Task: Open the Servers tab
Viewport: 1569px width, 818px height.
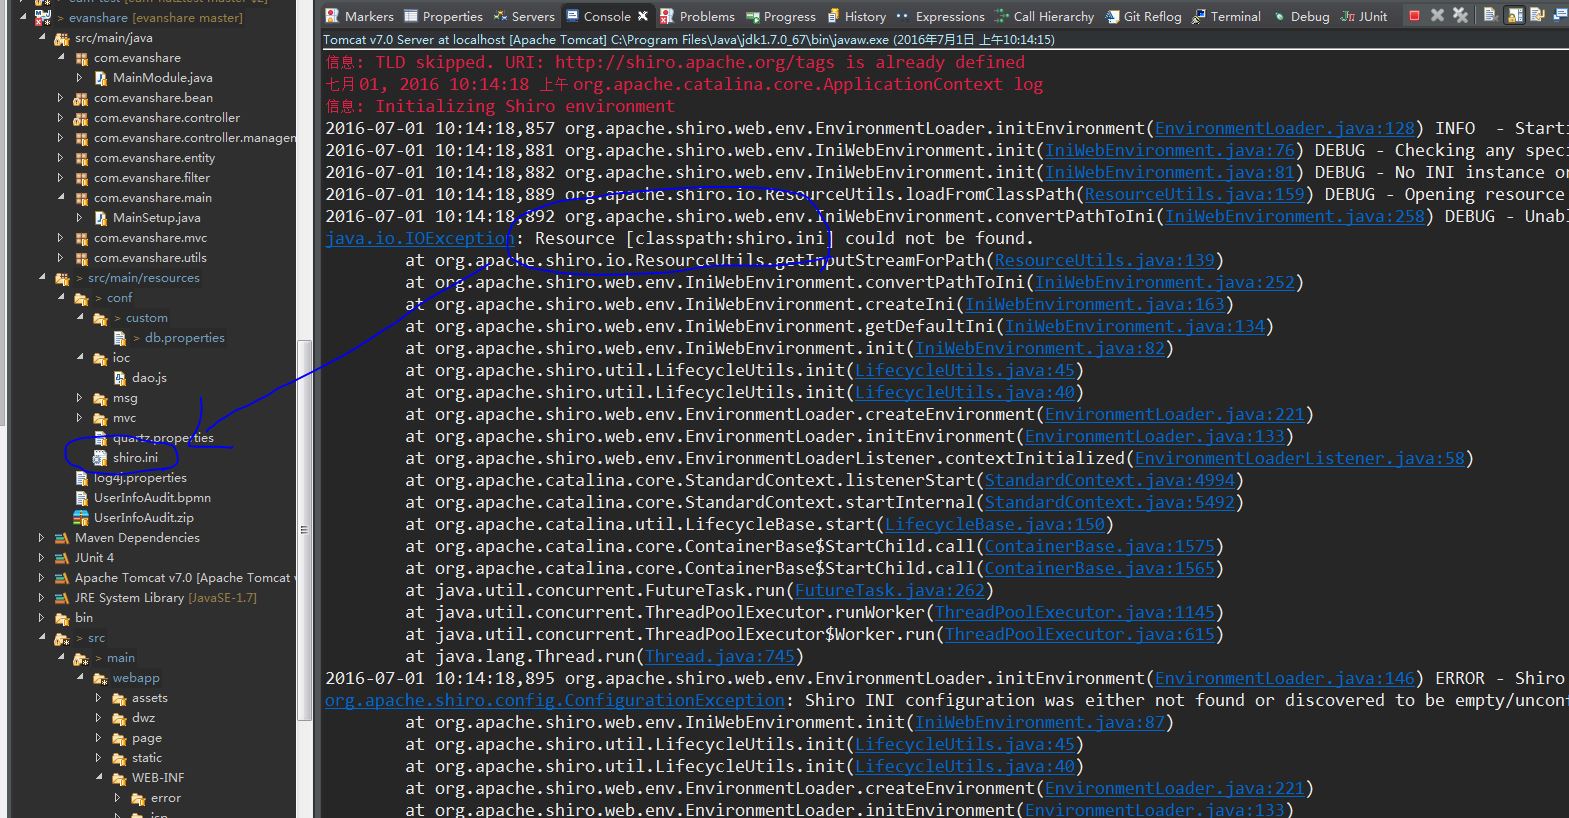Action: point(523,16)
